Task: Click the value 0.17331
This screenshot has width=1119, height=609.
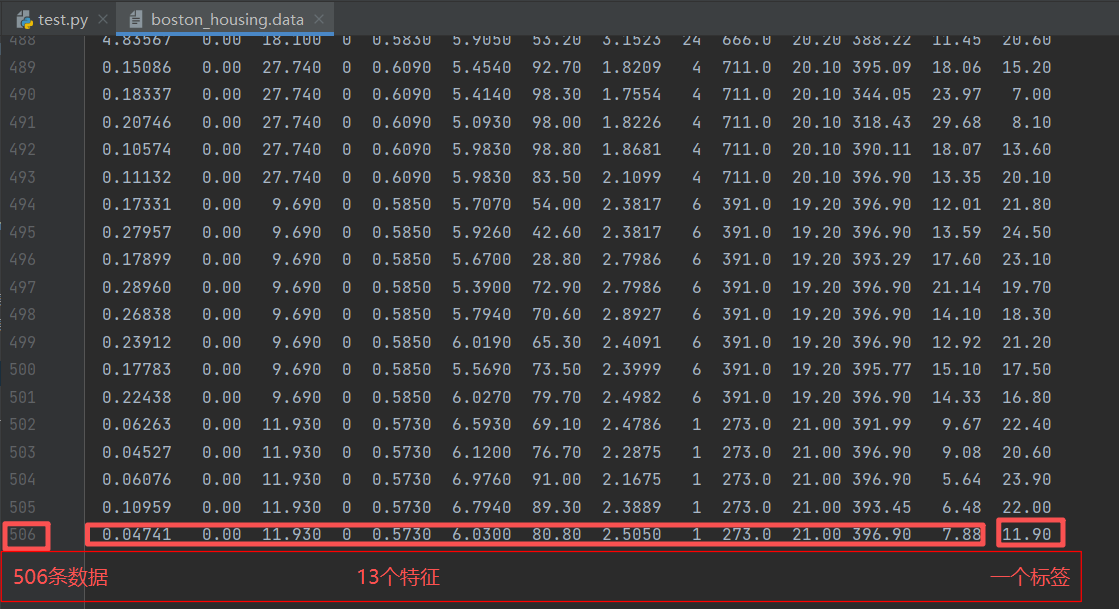Action: [x=136, y=205]
